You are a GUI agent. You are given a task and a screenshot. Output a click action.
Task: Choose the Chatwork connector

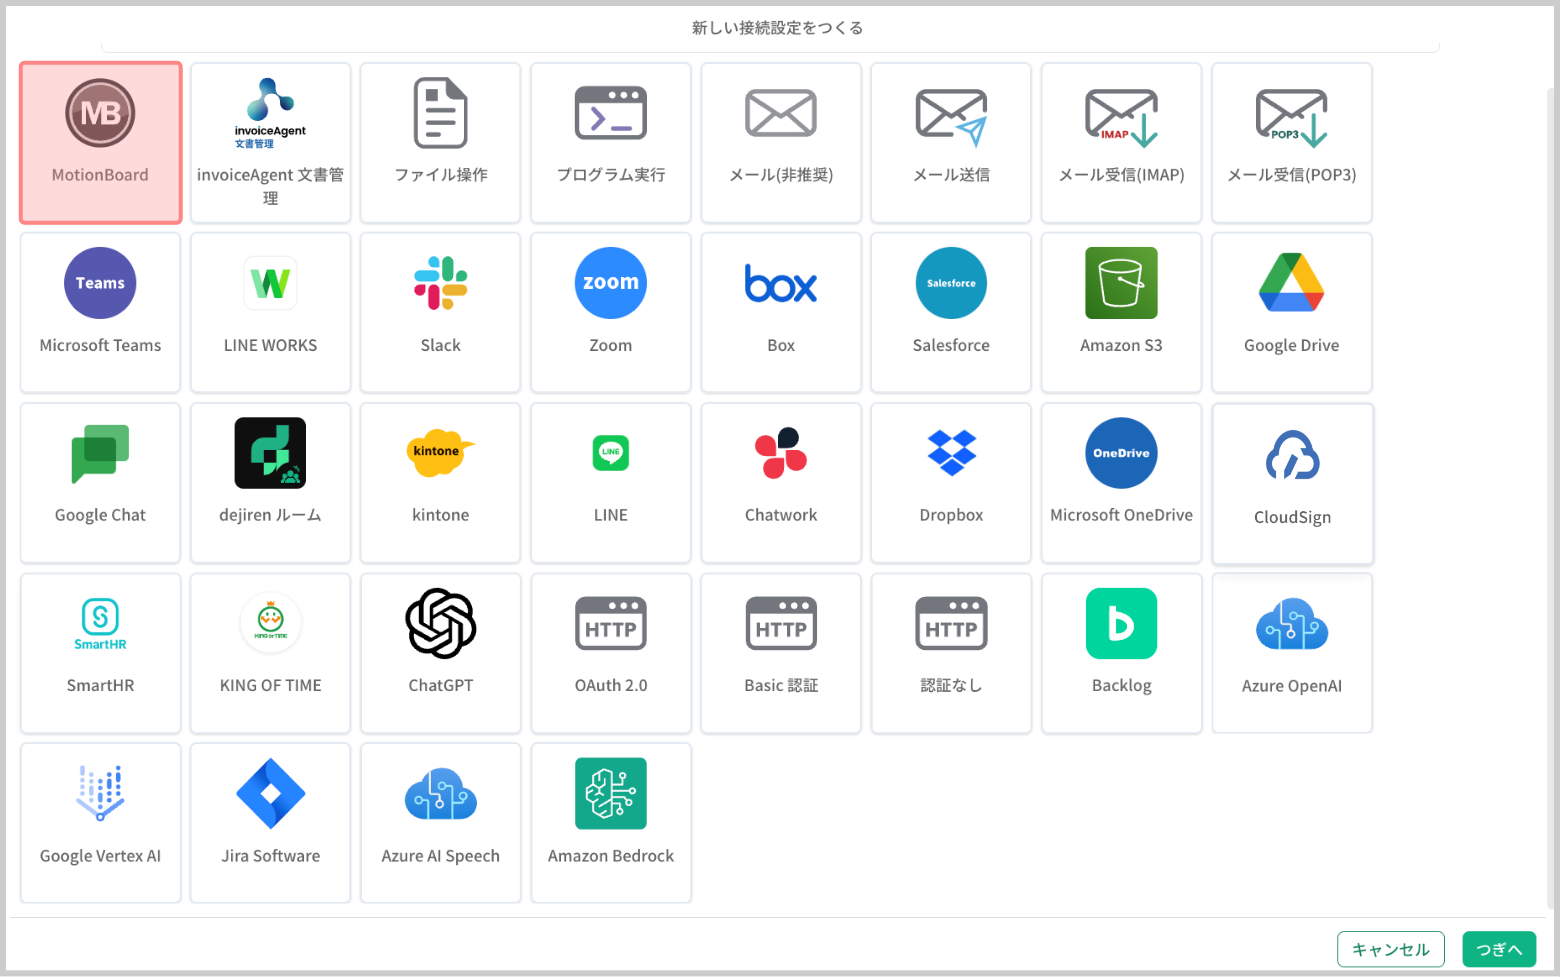coord(781,483)
